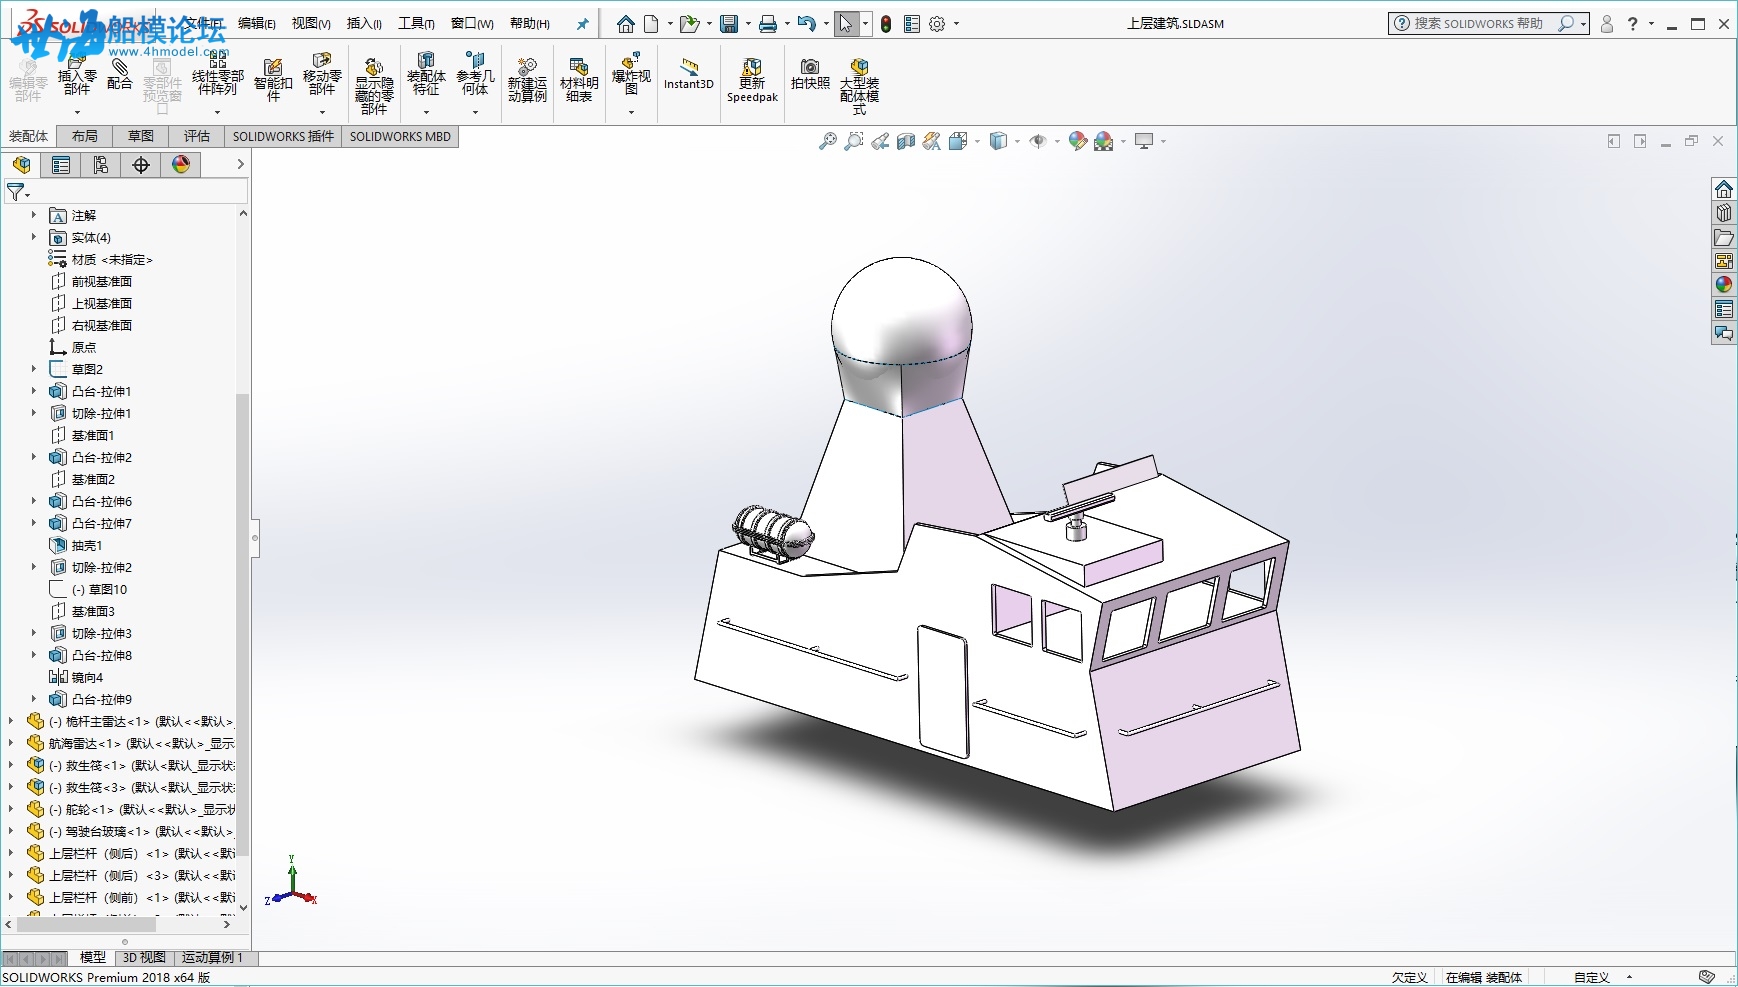Open Appearances in the right task pane
1738x987 pixels.
tap(1724, 285)
